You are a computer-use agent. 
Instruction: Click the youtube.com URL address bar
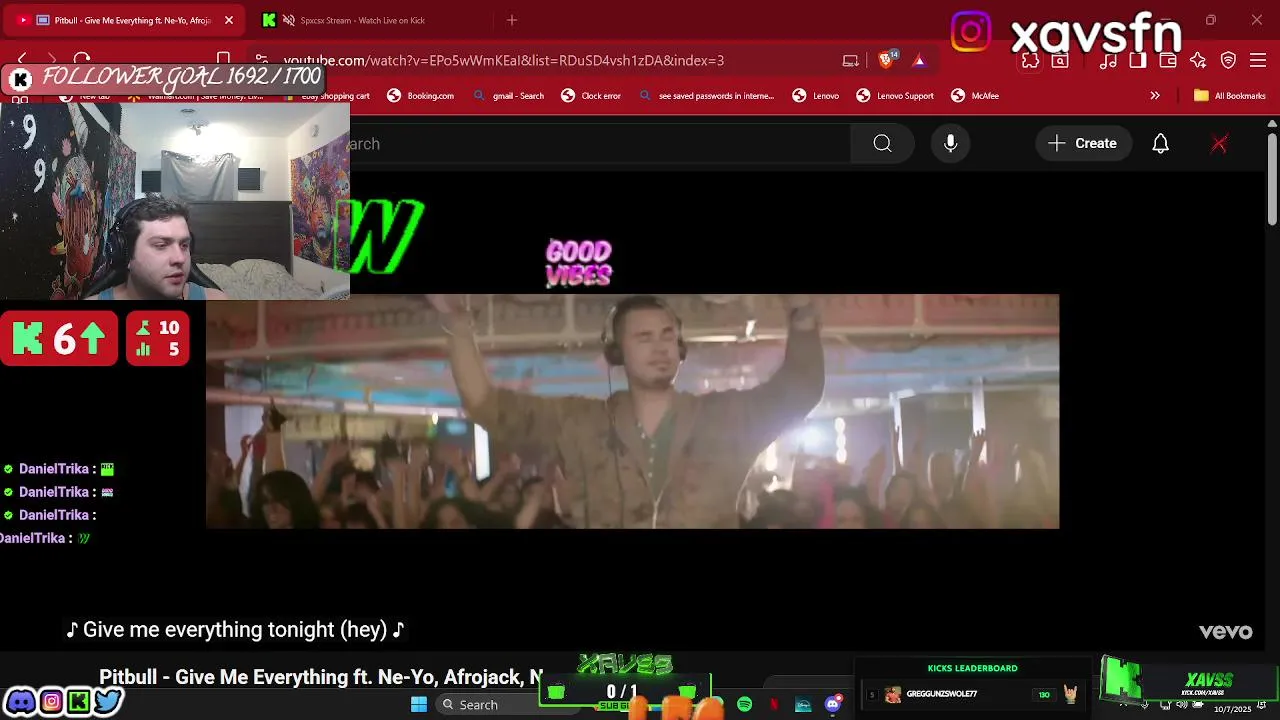point(504,60)
